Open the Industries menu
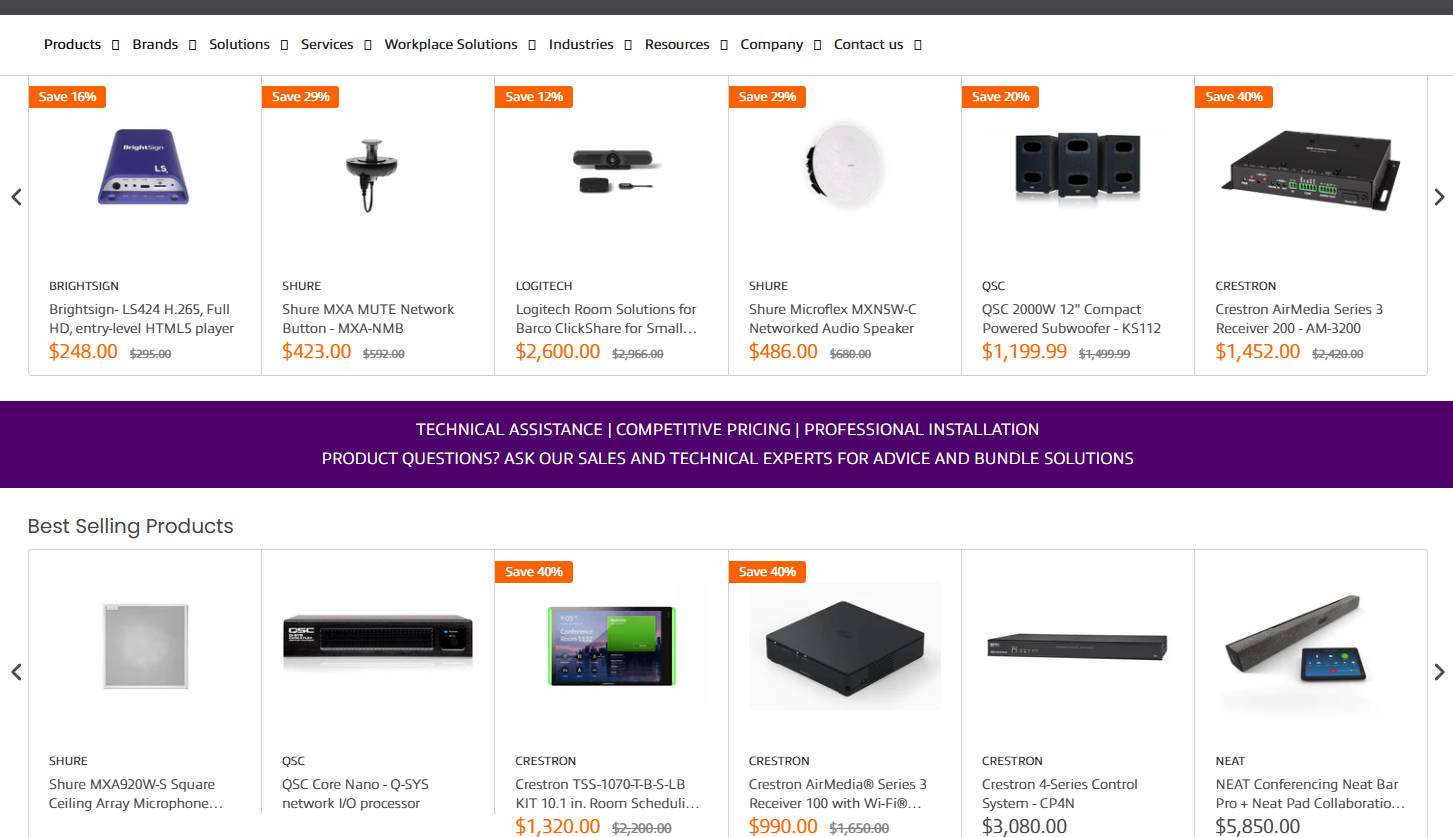This screenshot has width=1453, height=837. pyautogui.click(x=581, y=45)
